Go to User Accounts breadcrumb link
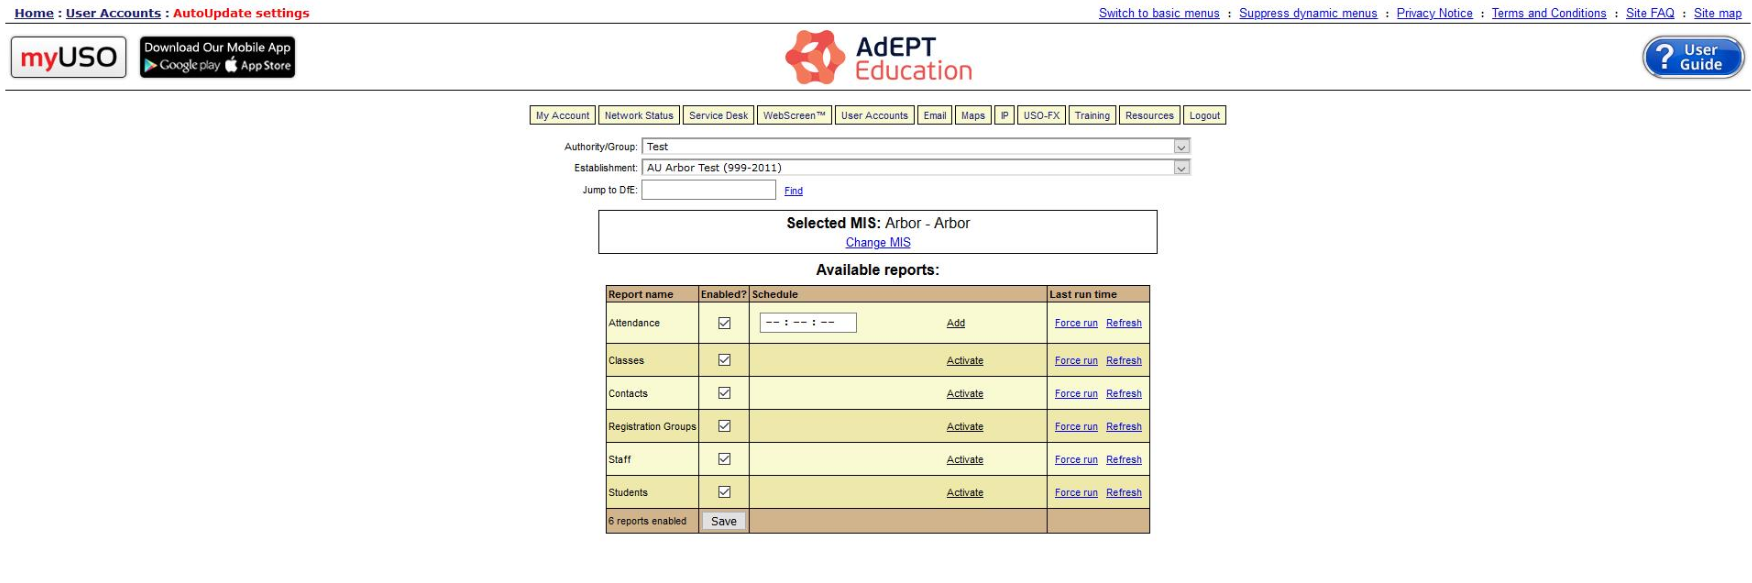The height and width of the screenshot is (583, 1752). point(113,13)
